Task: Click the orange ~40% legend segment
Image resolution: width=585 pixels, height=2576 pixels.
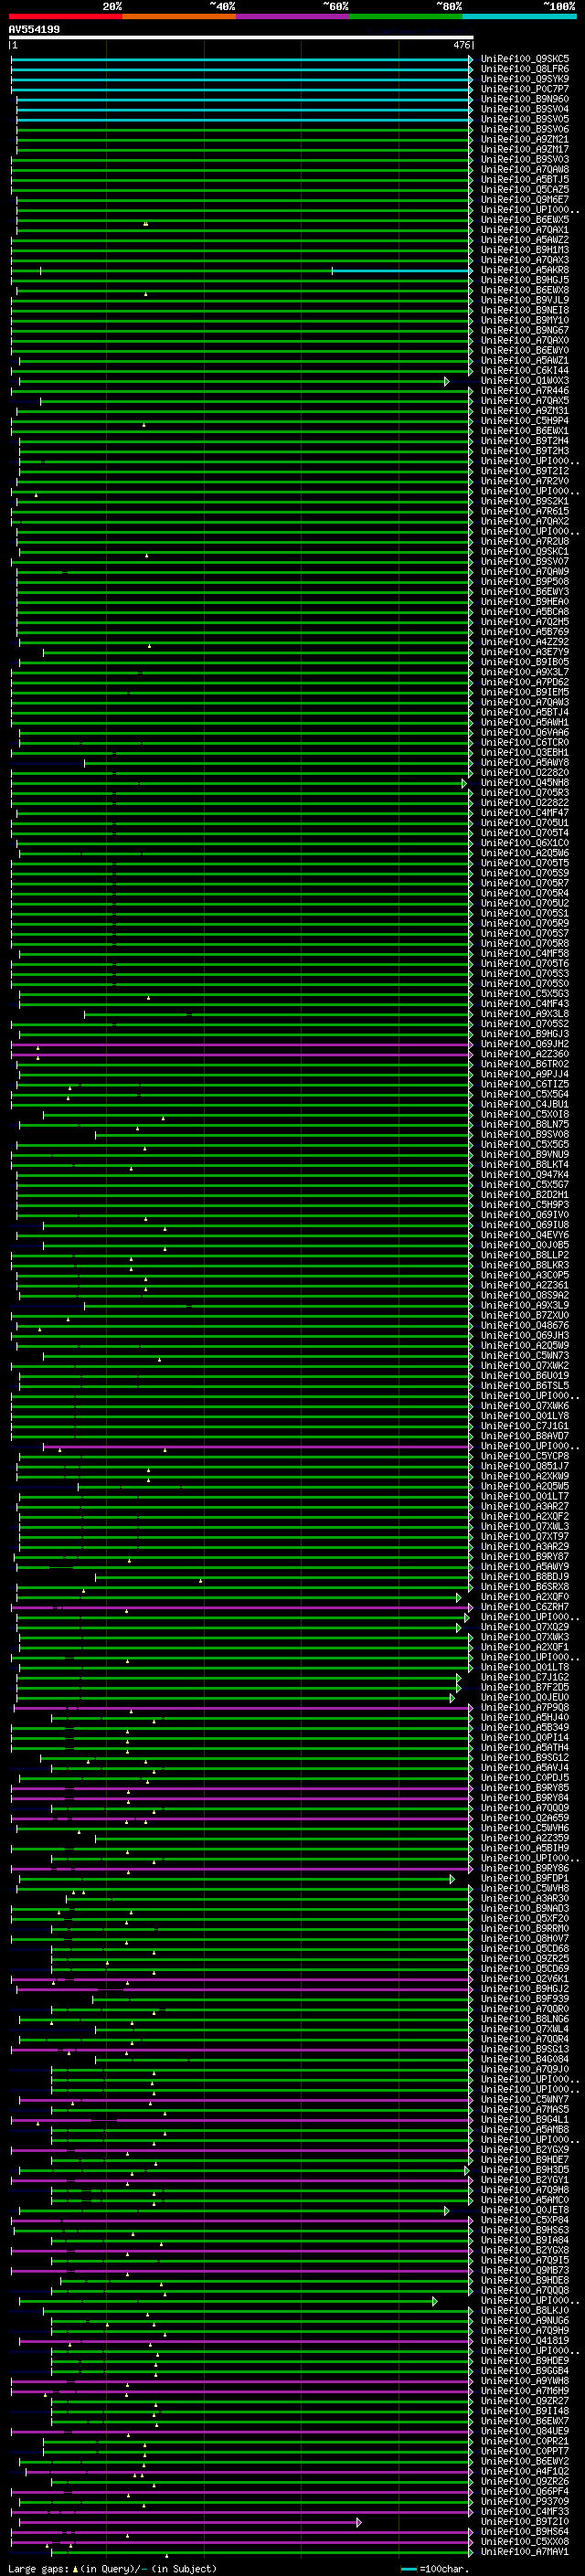Action: pos(179,16)
